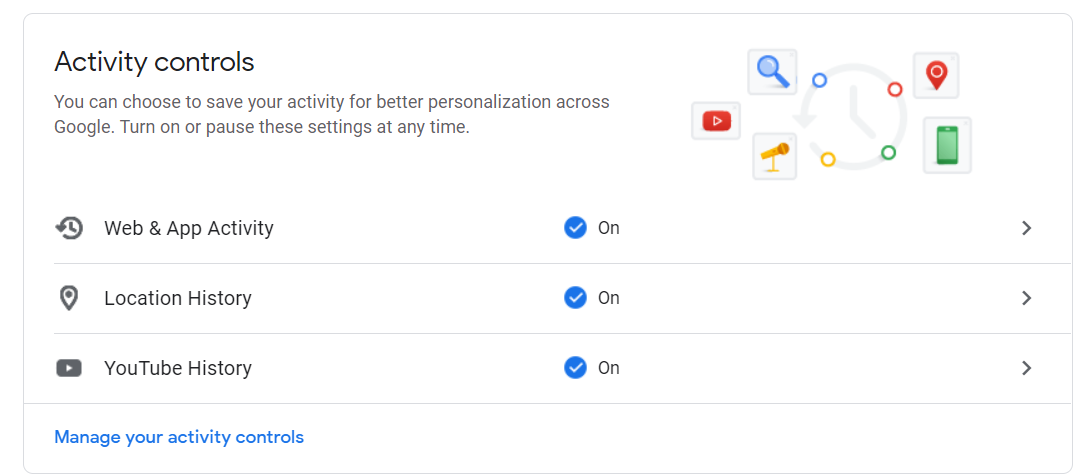The width and height of the screenshot is (1082, 475).
Task: Toggle the Location History On checkmark
Action: click(x=575, y=298)
